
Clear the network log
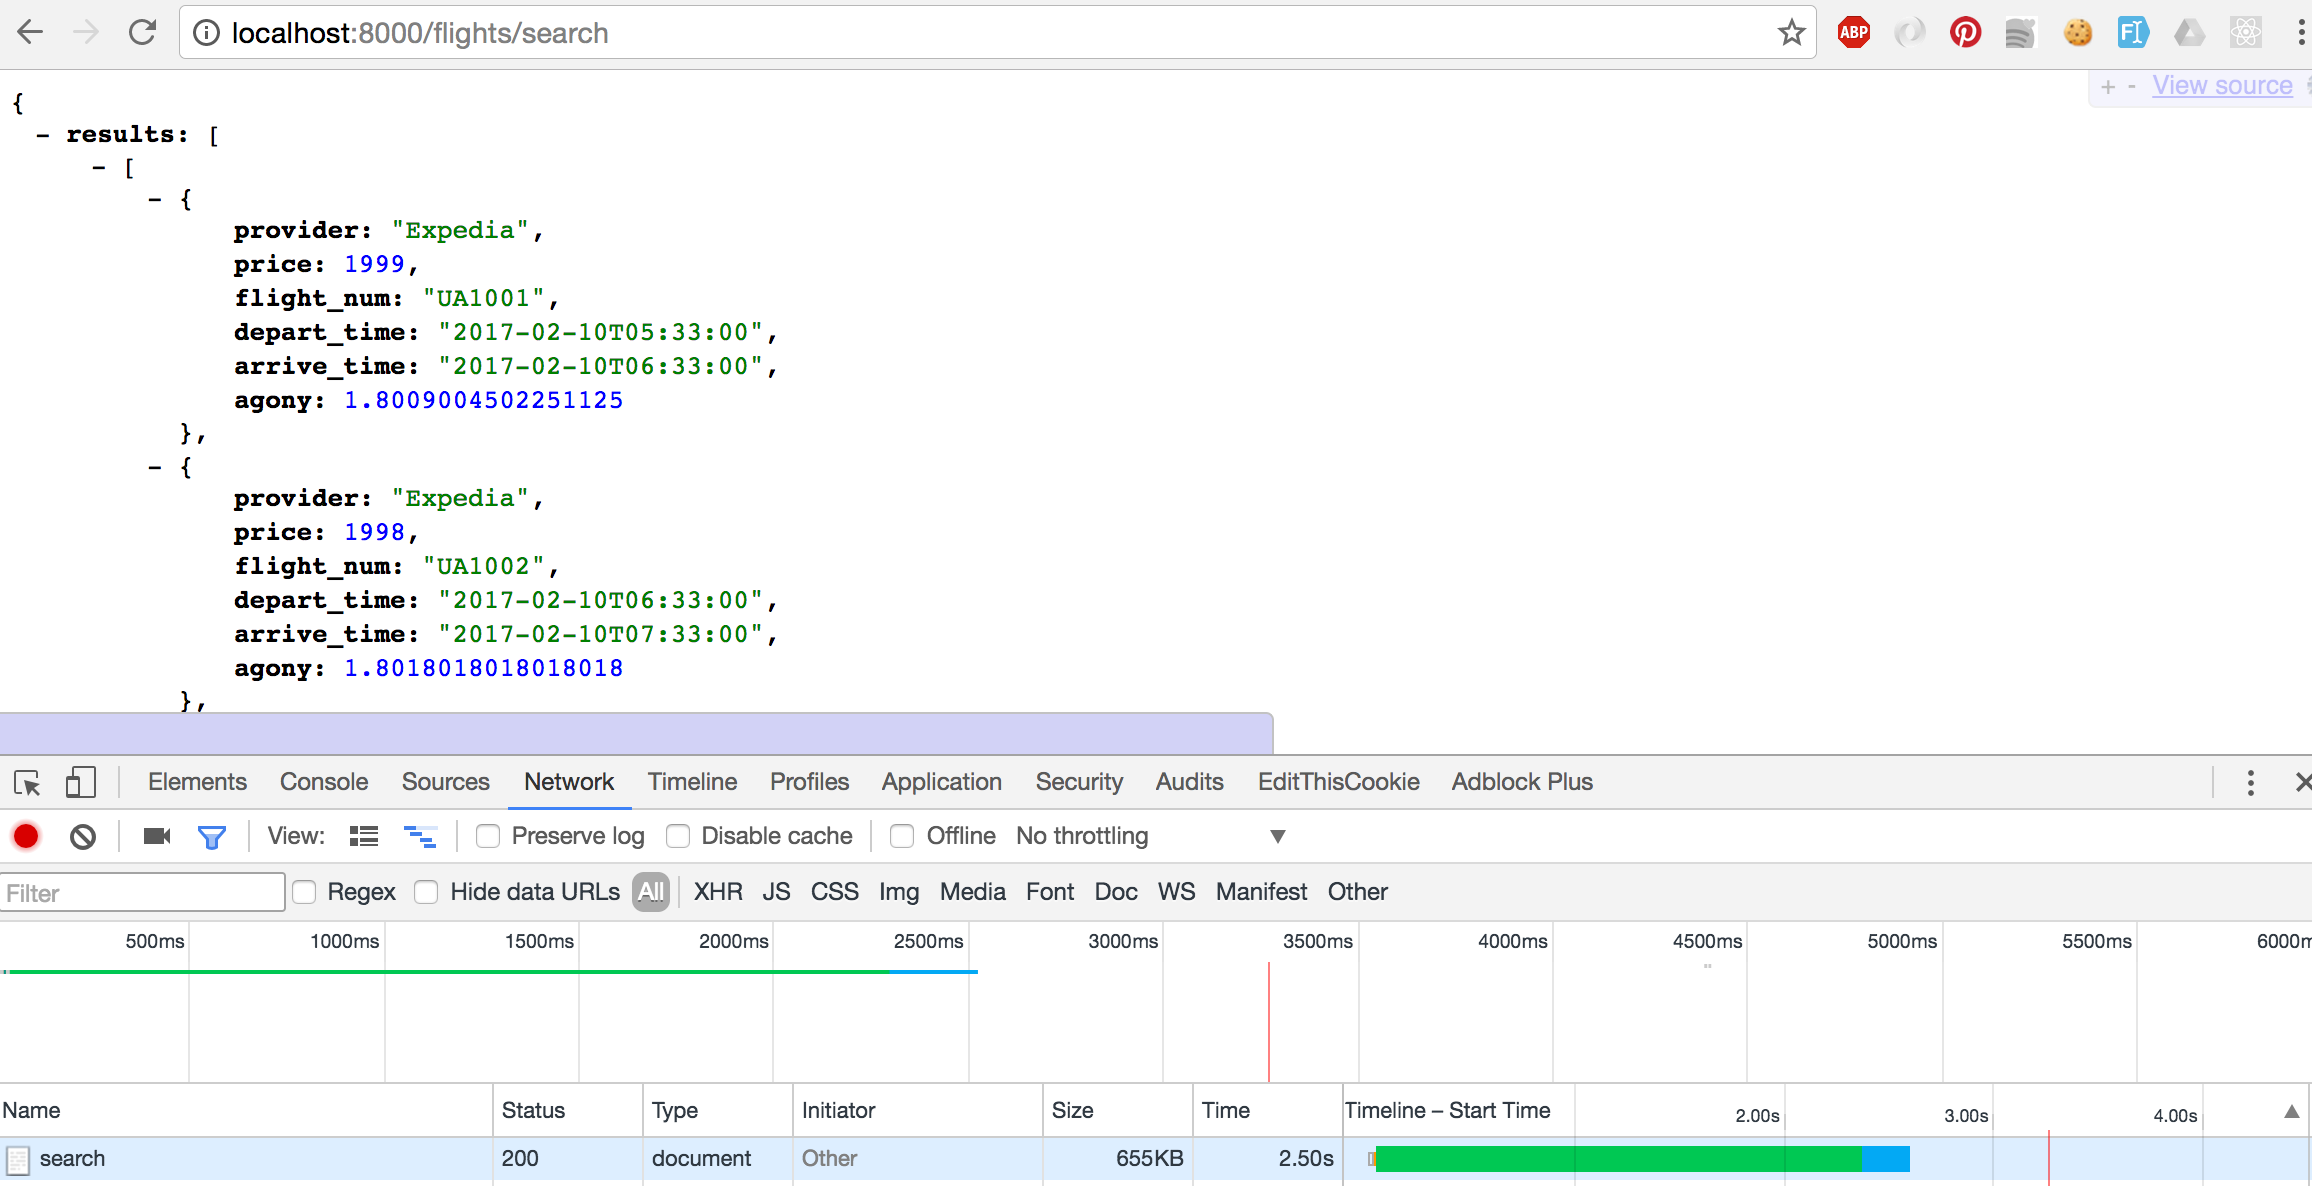tap(83, 836)
